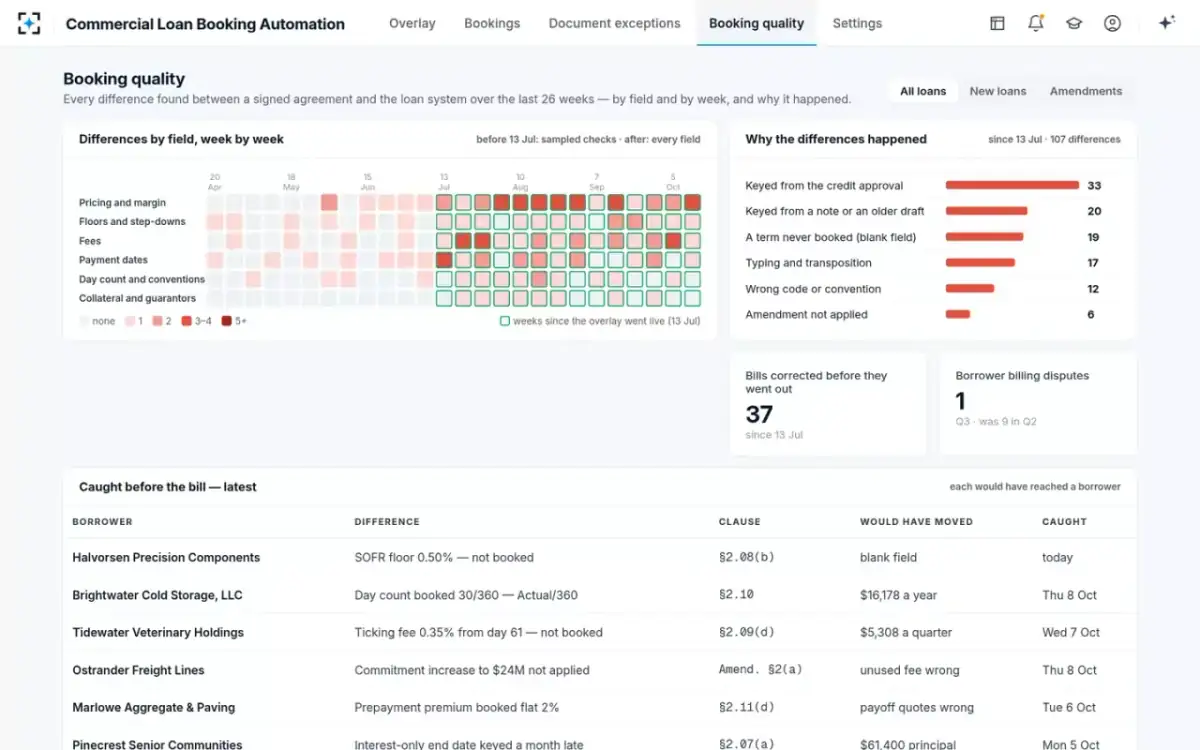Select Pricing and margin cell for 10 Aug week
The image size is (1200, 750).
pos(520,203)
